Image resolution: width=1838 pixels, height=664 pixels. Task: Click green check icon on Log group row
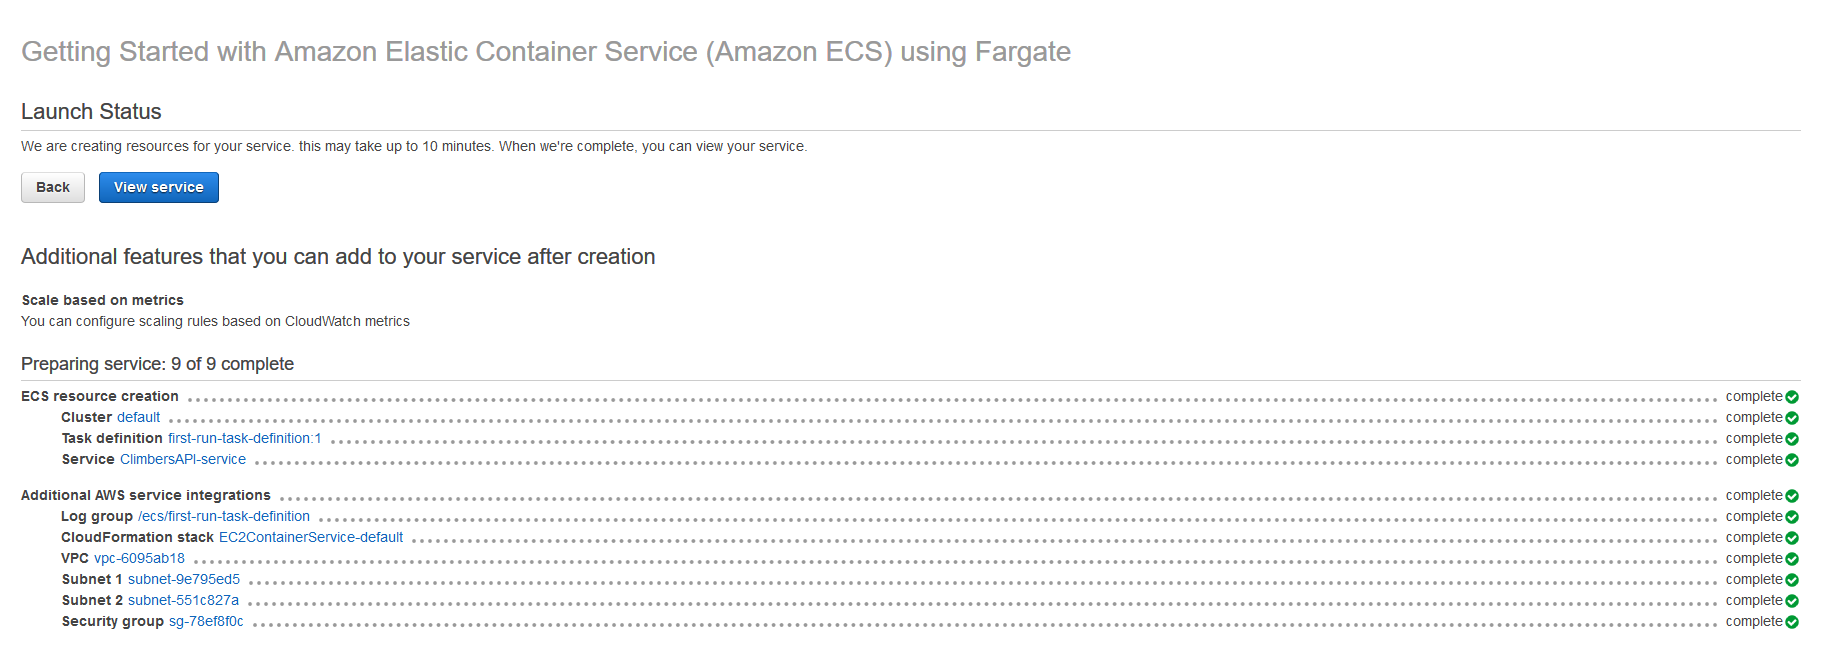[1792, 517]
